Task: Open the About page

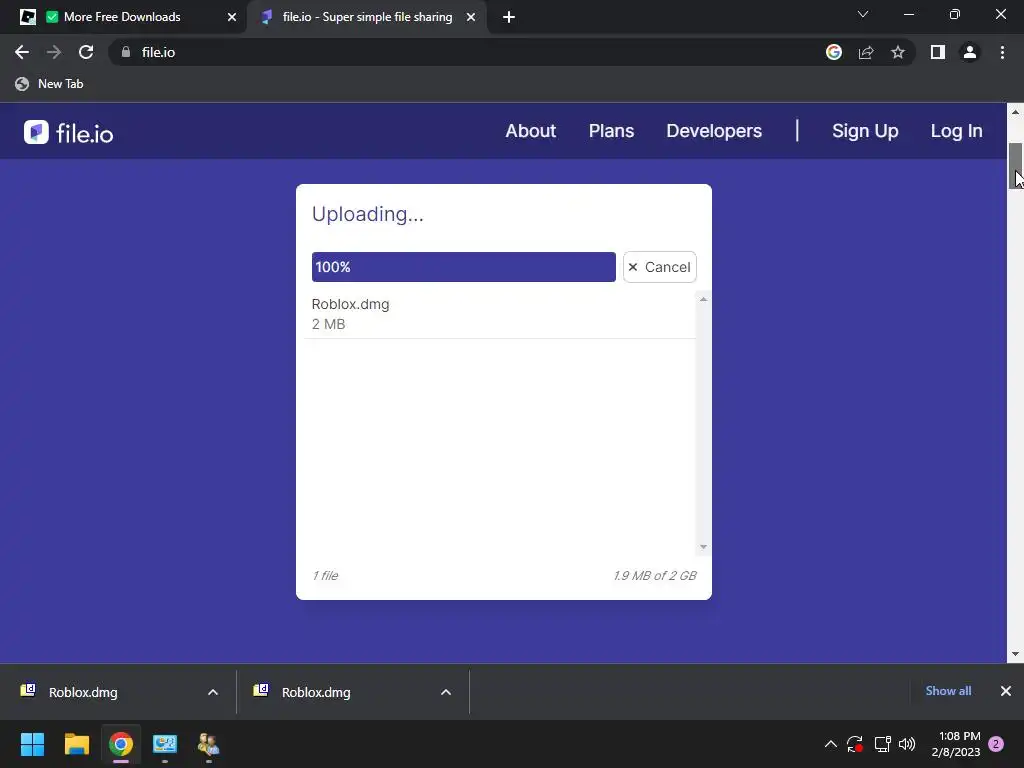Action: coord(530,131)
